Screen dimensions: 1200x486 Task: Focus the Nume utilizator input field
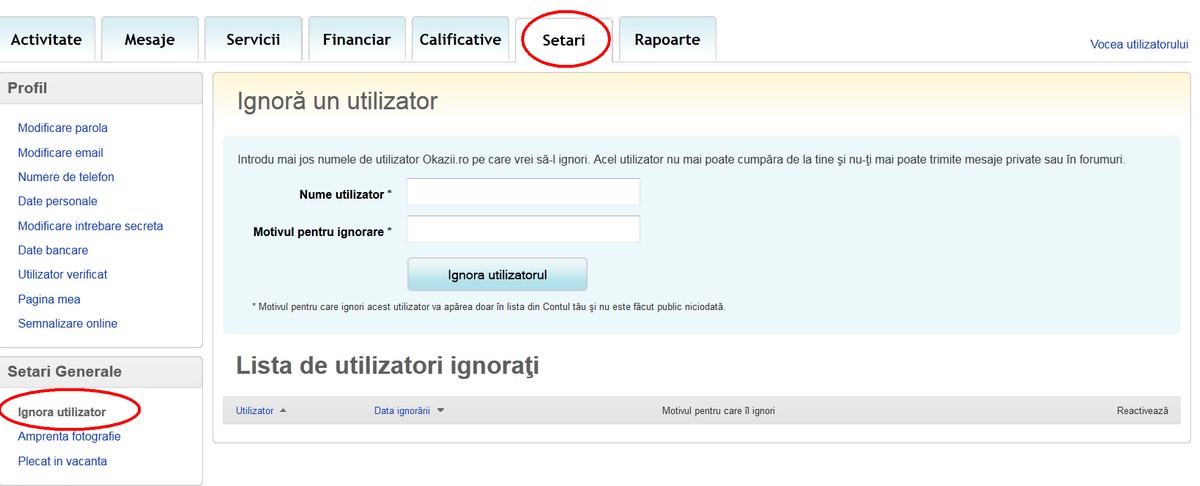point(523,192)
